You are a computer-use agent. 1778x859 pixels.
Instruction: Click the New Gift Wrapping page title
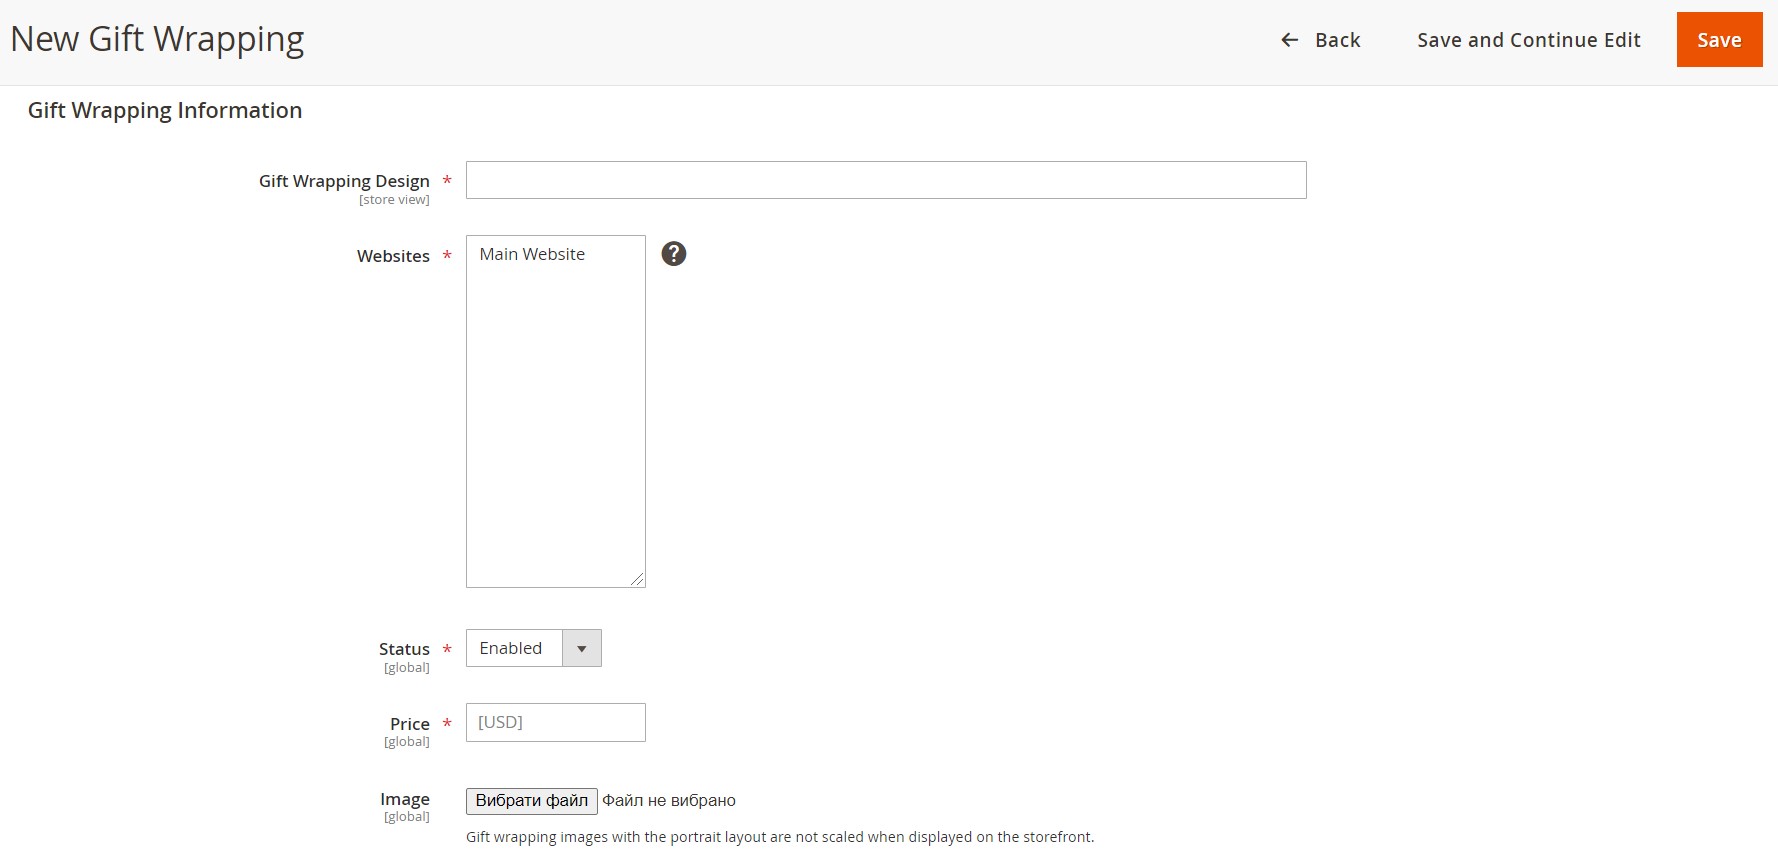[157, 39]
